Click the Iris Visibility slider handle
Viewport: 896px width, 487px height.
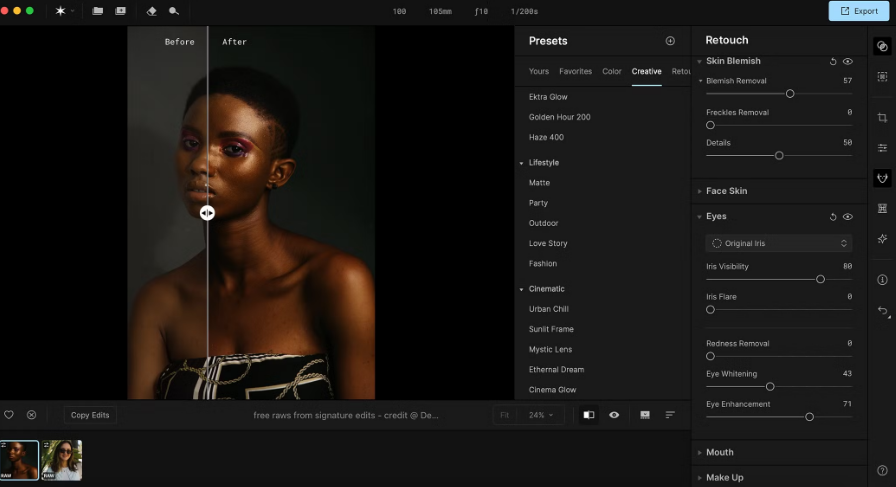(821, 280)
